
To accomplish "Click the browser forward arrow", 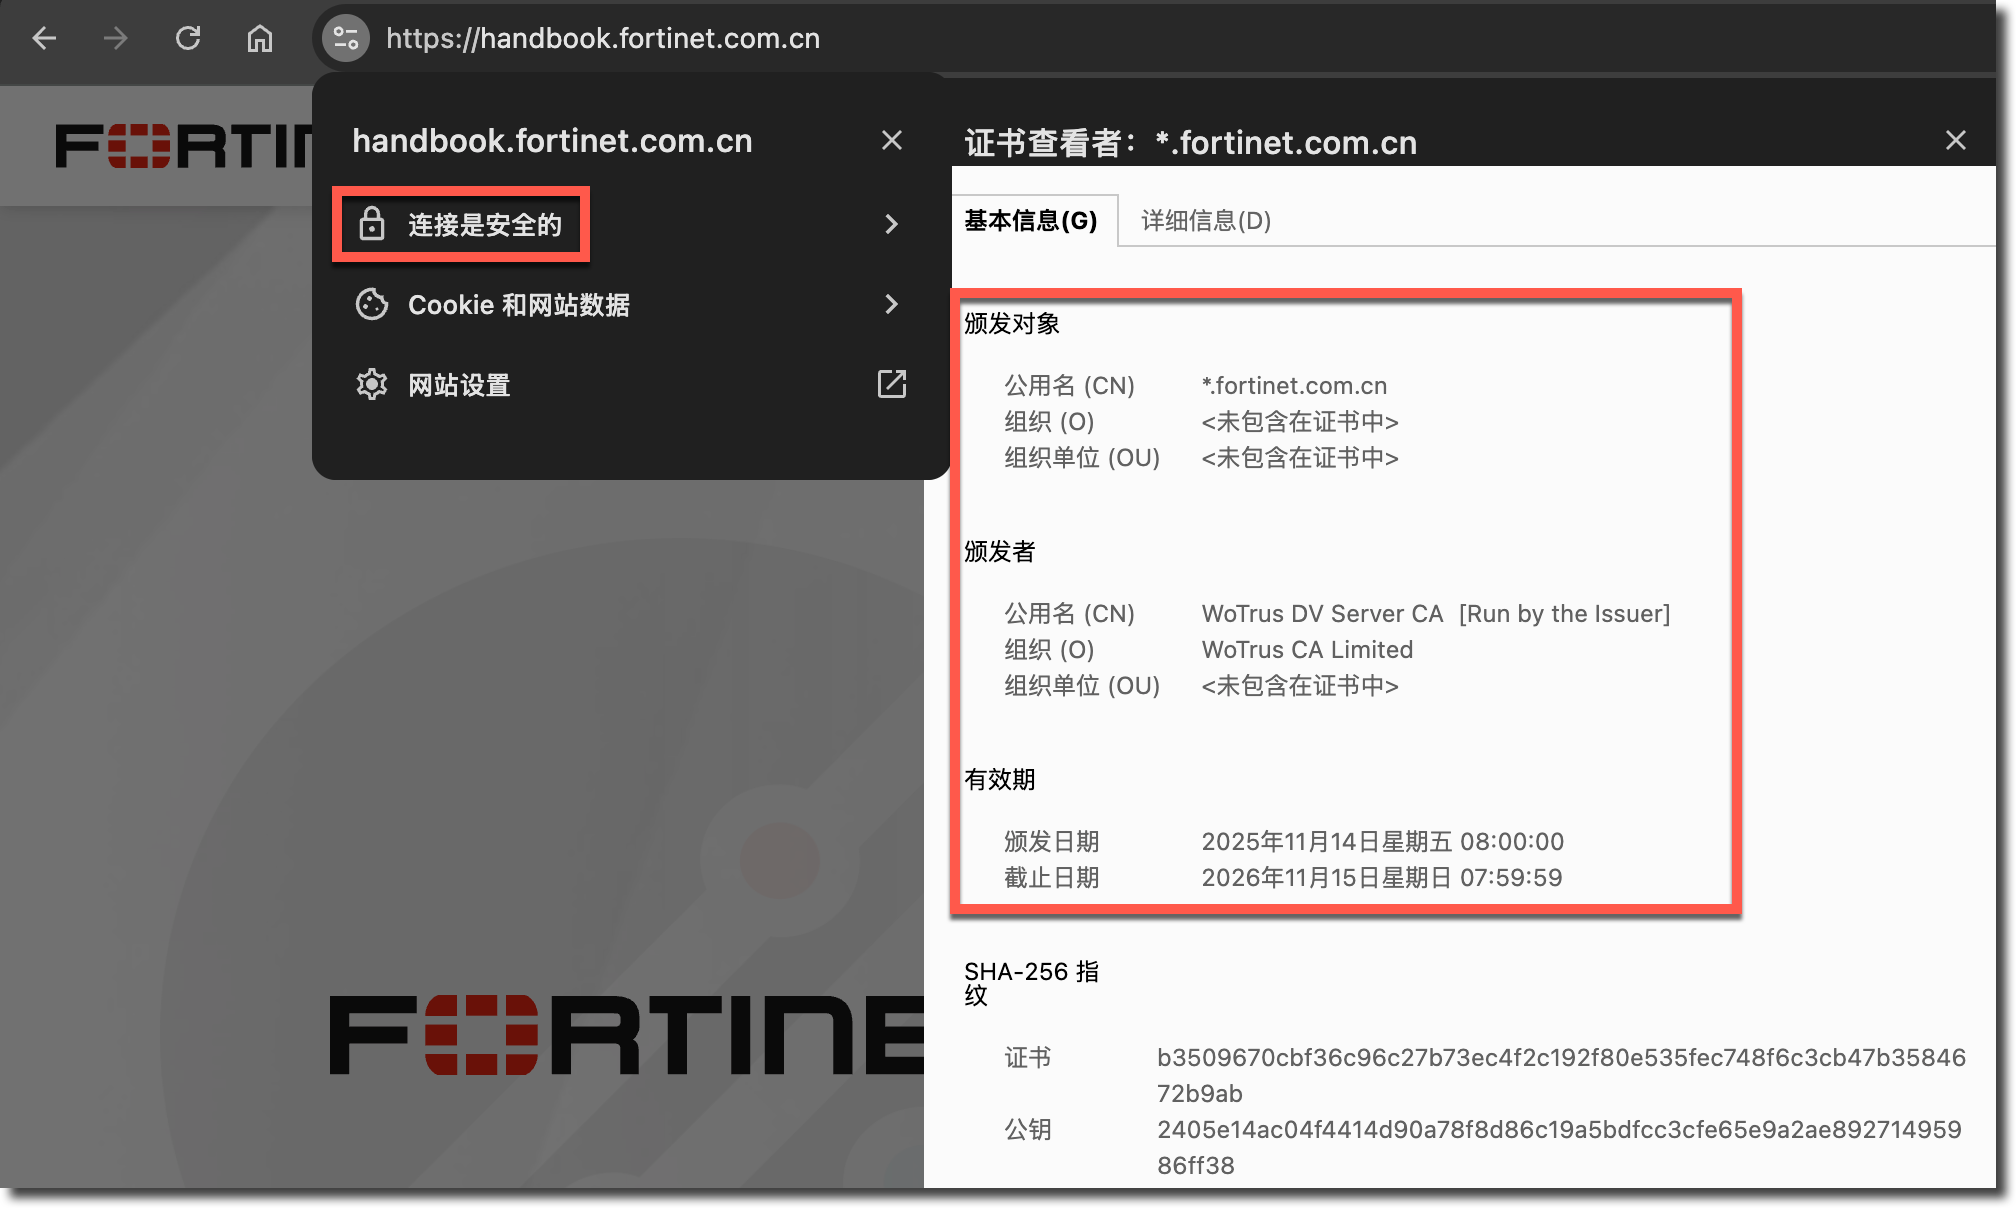I will (116, 38).
